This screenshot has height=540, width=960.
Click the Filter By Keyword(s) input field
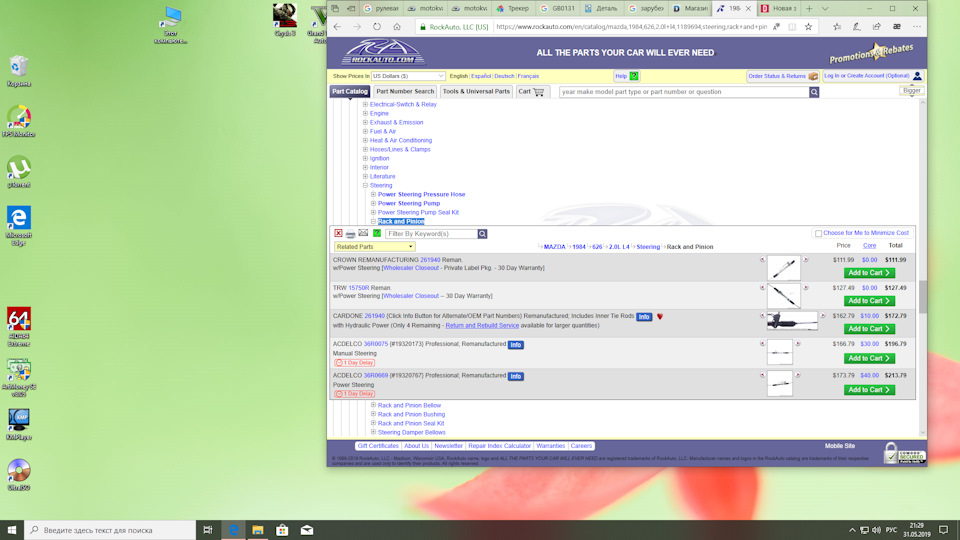click(431, 234)
